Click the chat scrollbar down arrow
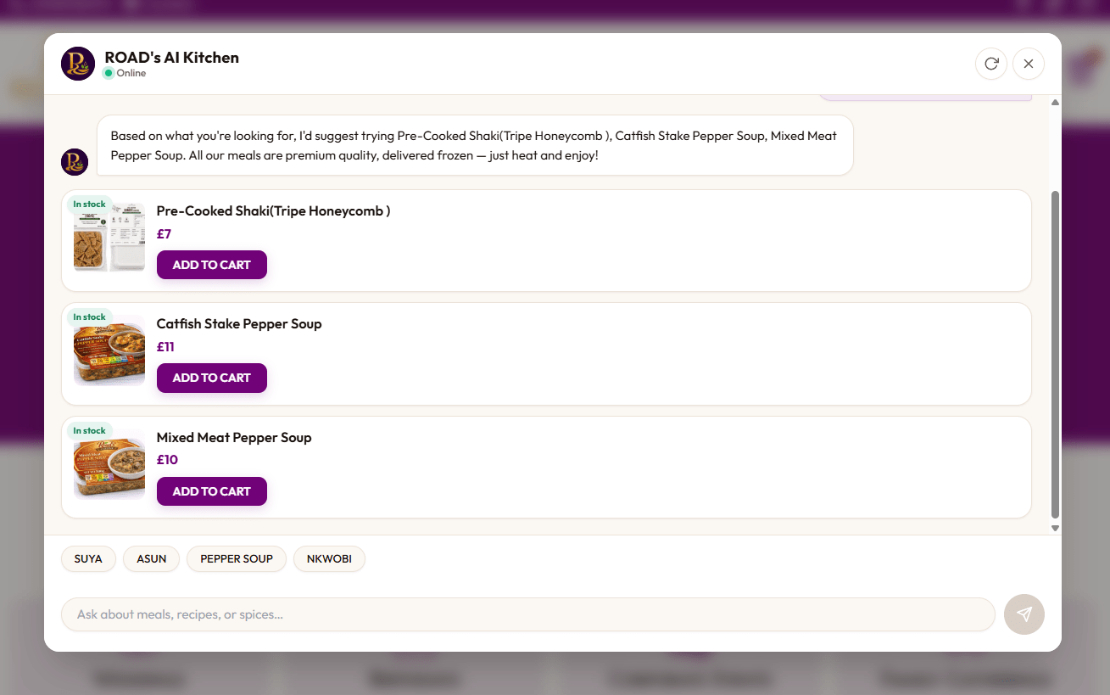1110x695 pixels. click(x=1055, y=528)
